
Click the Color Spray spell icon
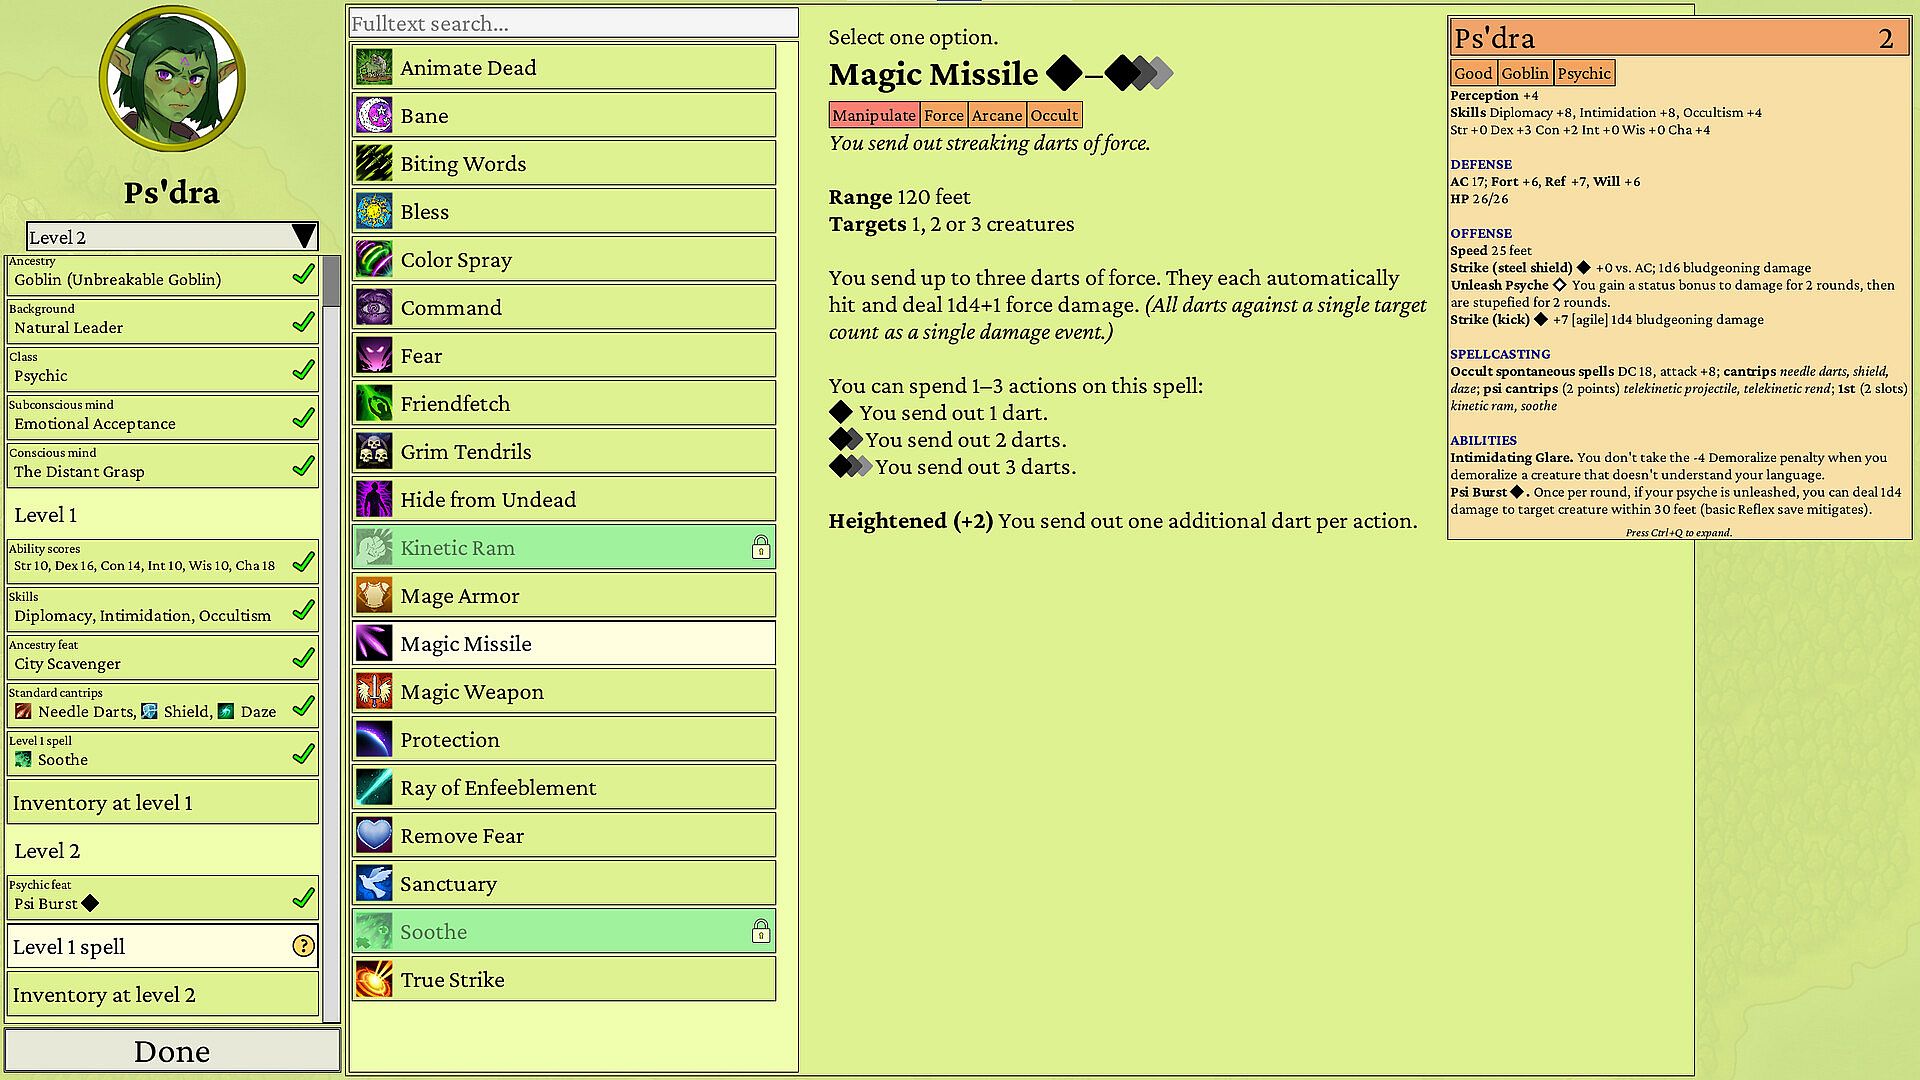[374, 260]
